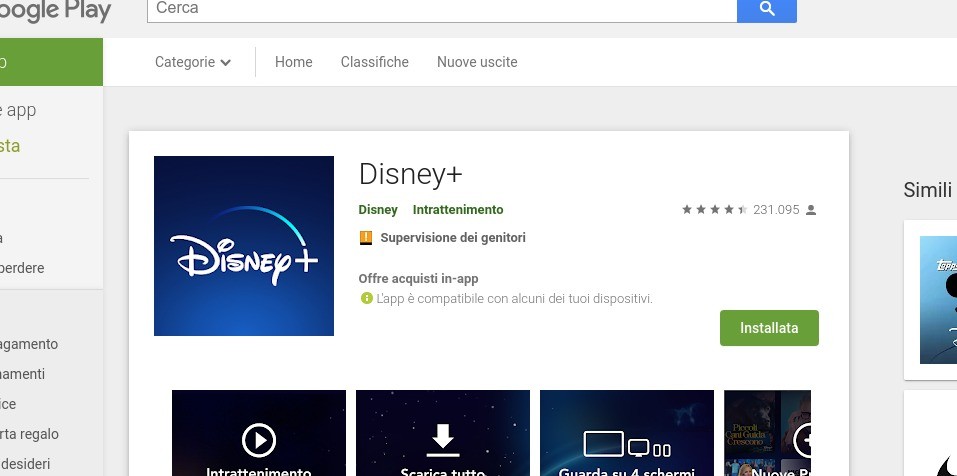Go to the Home tab
Screen dimensions: 957x476
[294, 62]
